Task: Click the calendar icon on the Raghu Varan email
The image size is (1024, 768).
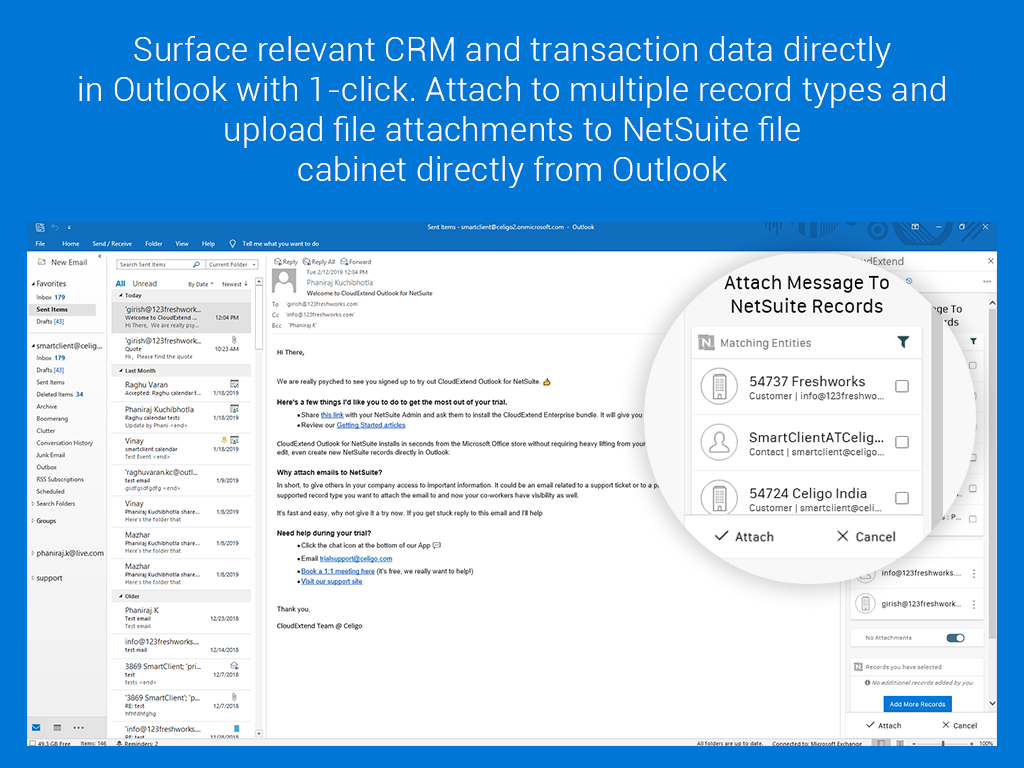Action: (x=234, y=384)
